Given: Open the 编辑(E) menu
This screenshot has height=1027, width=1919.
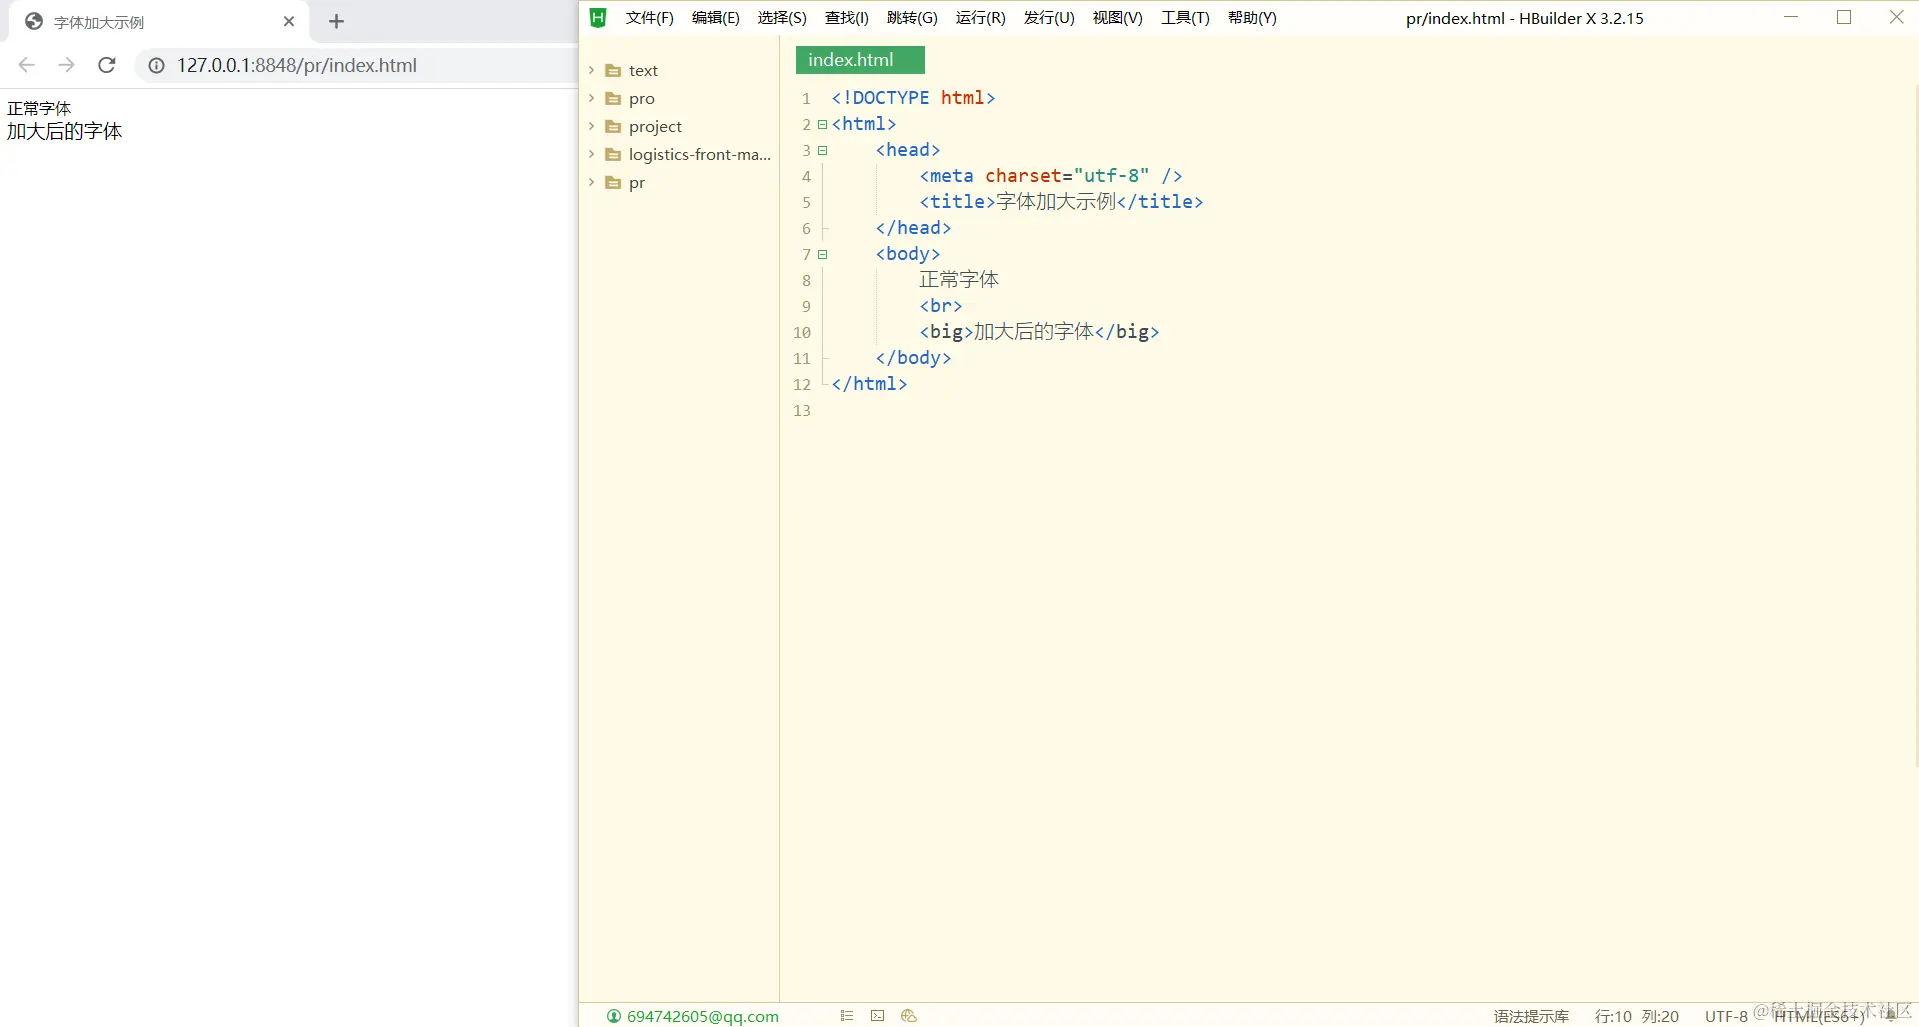Looking at the screenshot, I should pos(716,18).
